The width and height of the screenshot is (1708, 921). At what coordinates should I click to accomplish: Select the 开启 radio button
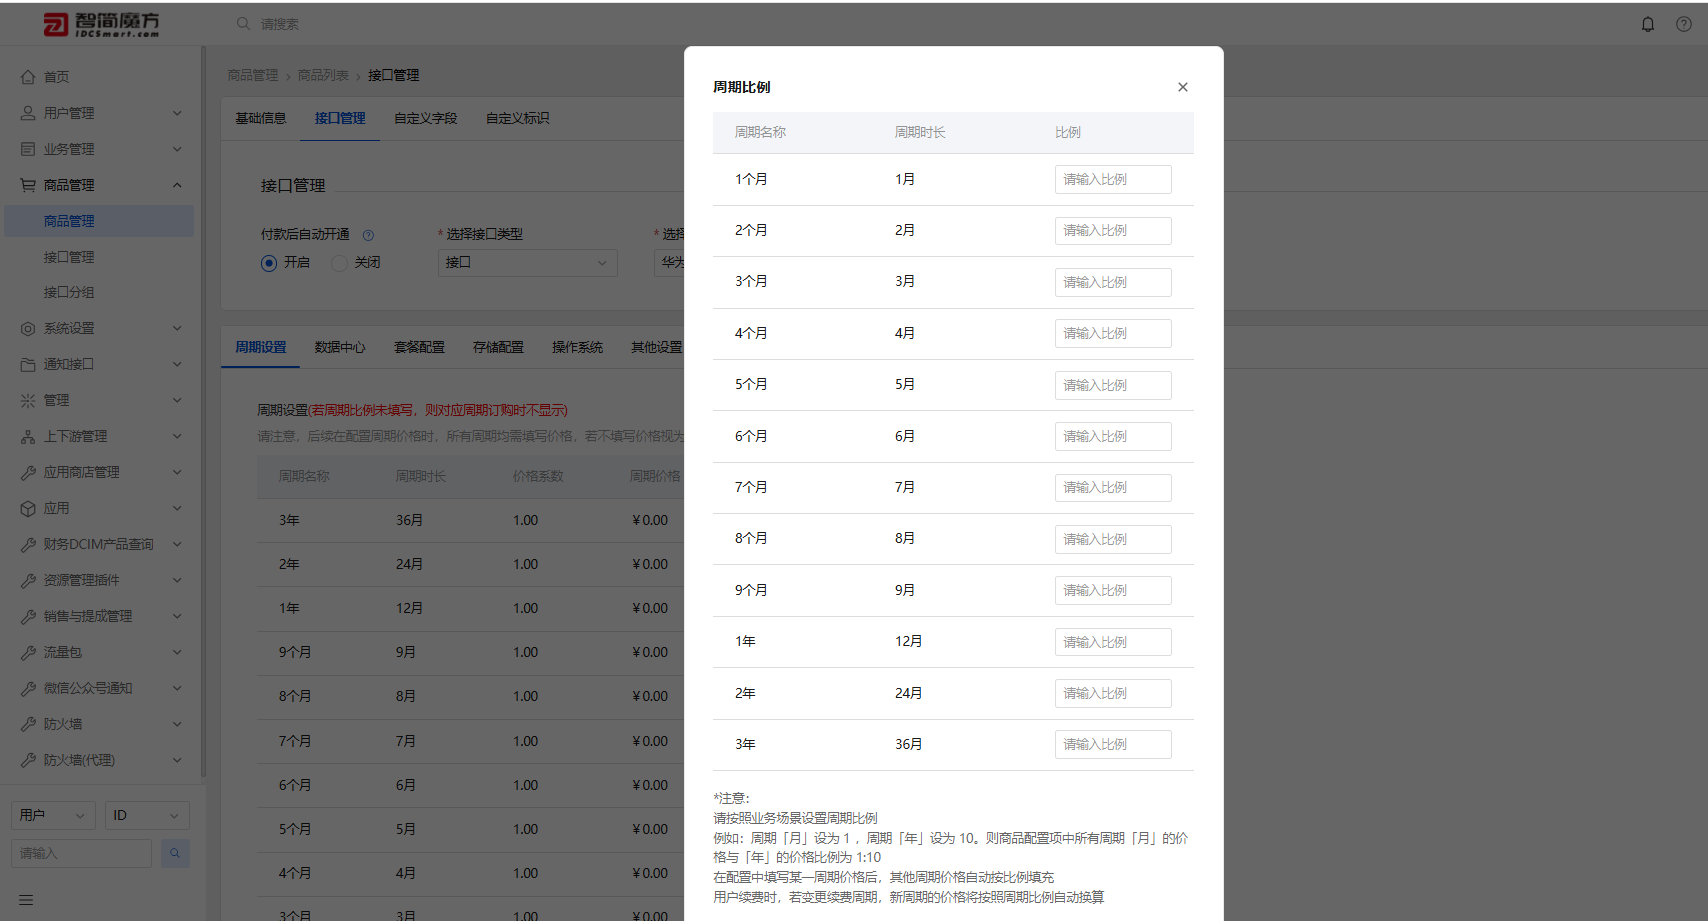click(269, 263)
